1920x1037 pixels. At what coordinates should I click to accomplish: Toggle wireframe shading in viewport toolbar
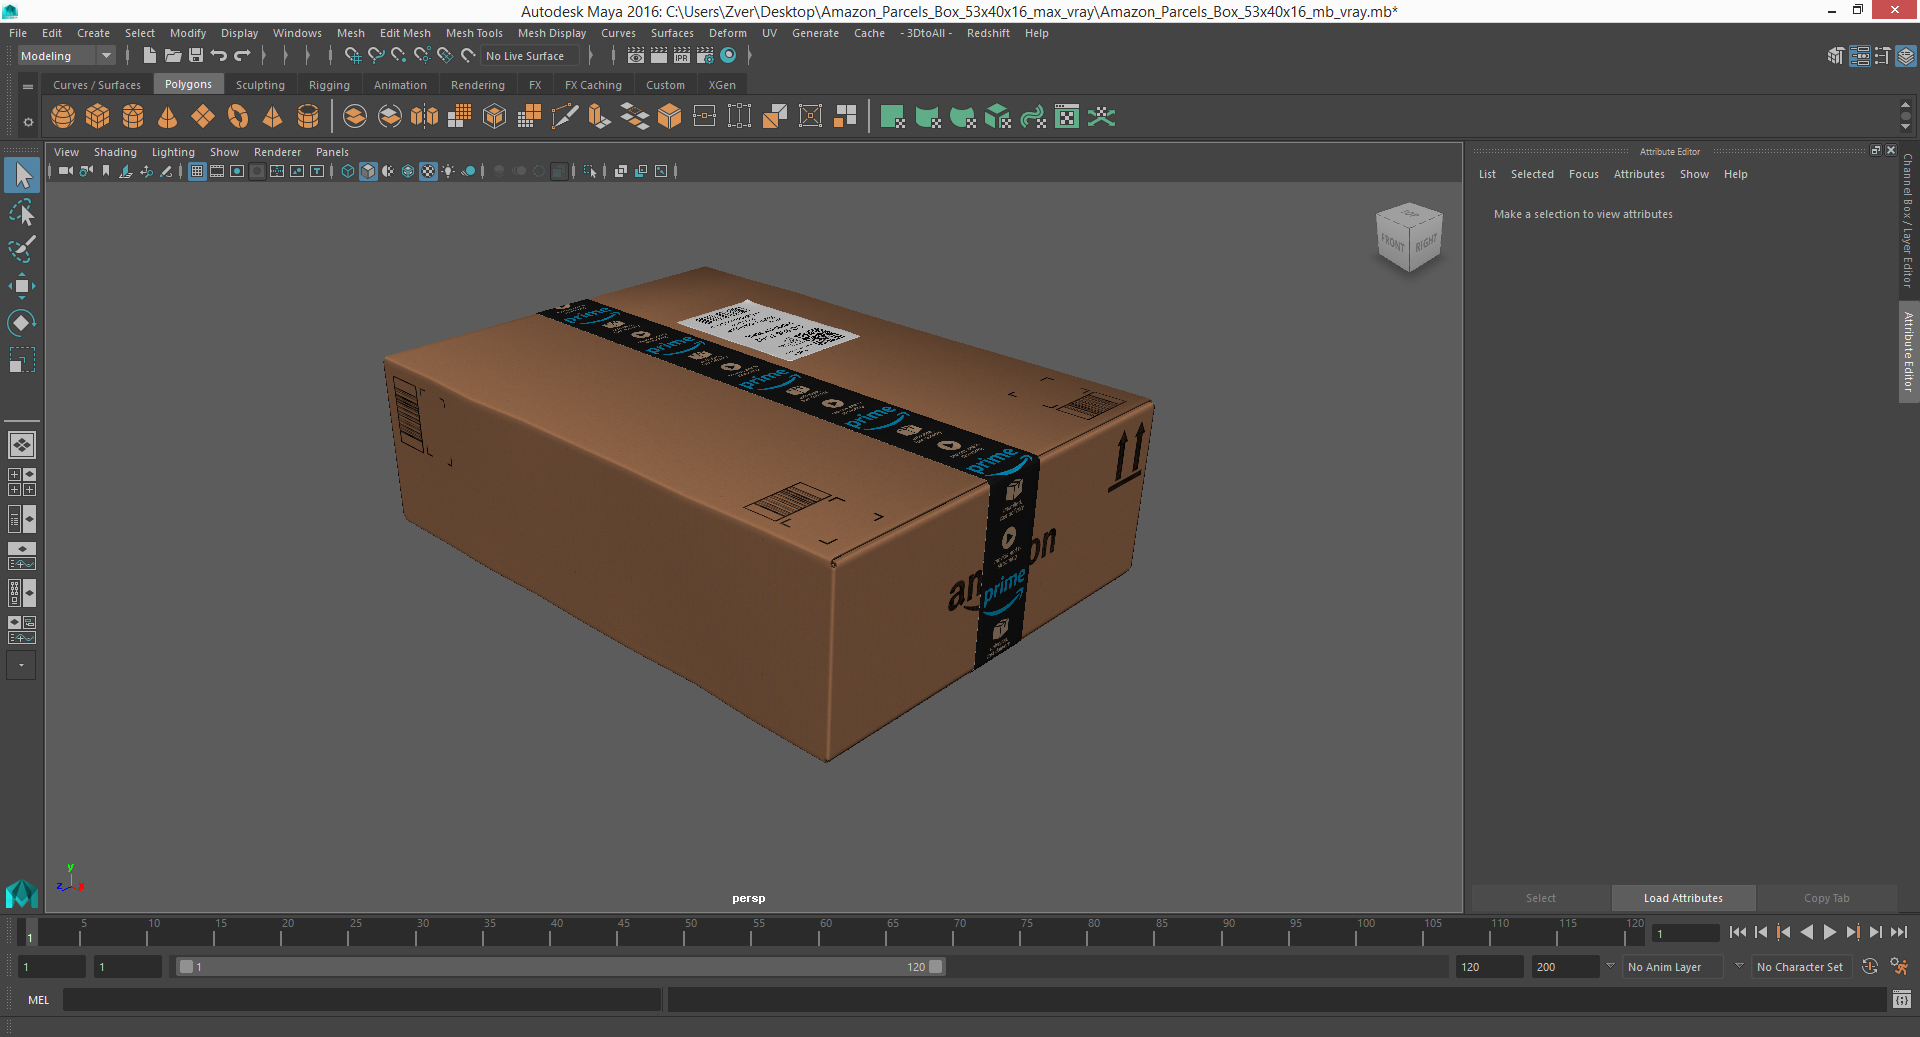tap(348, 171)
